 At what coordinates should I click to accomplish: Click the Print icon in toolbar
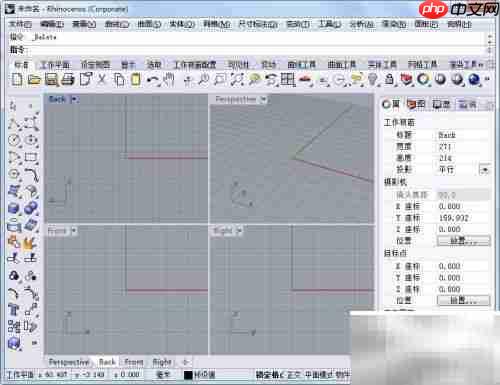[x=68, y=80]
